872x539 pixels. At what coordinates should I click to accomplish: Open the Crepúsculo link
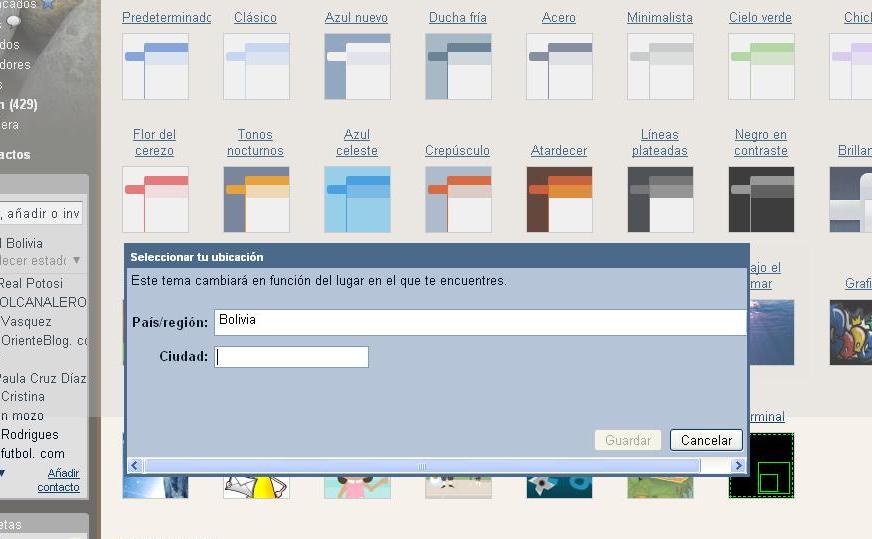pos(457,151)
